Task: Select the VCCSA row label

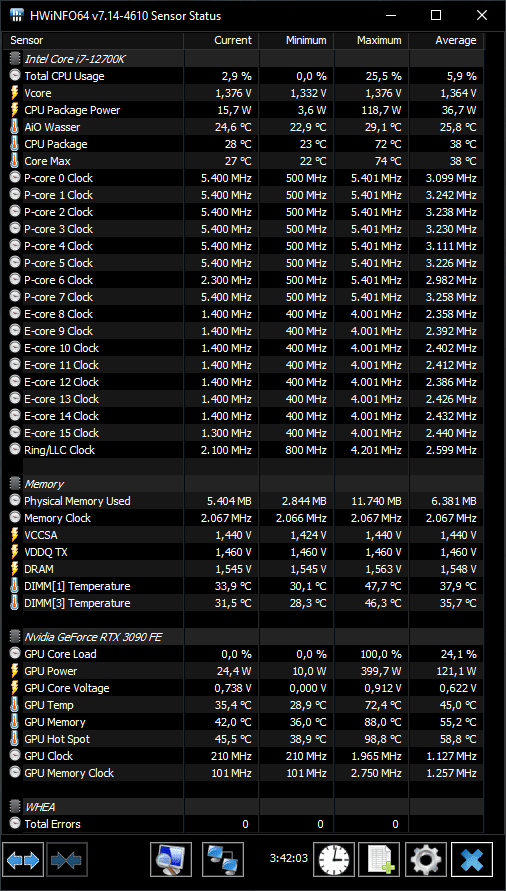Action: pos(41,535)
